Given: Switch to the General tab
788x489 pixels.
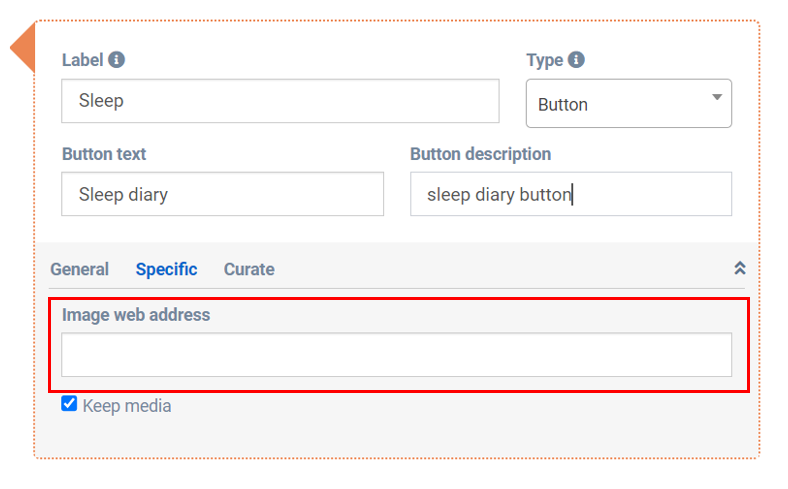Looking at the screenshot, I should (79, 269).
